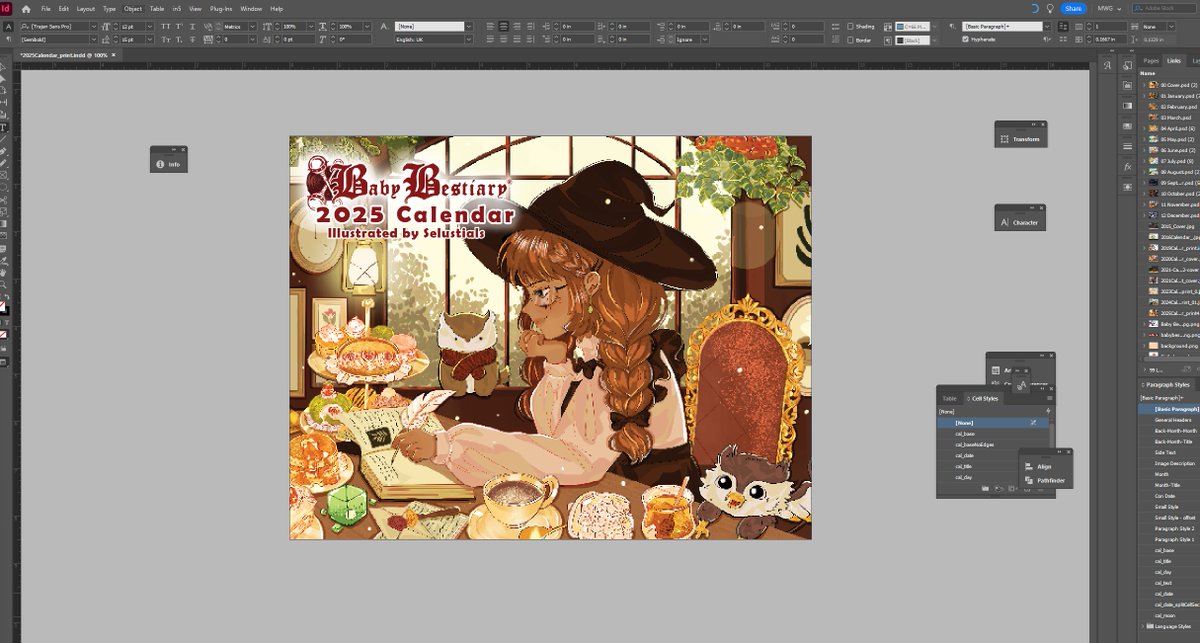Toggle the Shading checkbox in the control bar

tap(849, 27)
